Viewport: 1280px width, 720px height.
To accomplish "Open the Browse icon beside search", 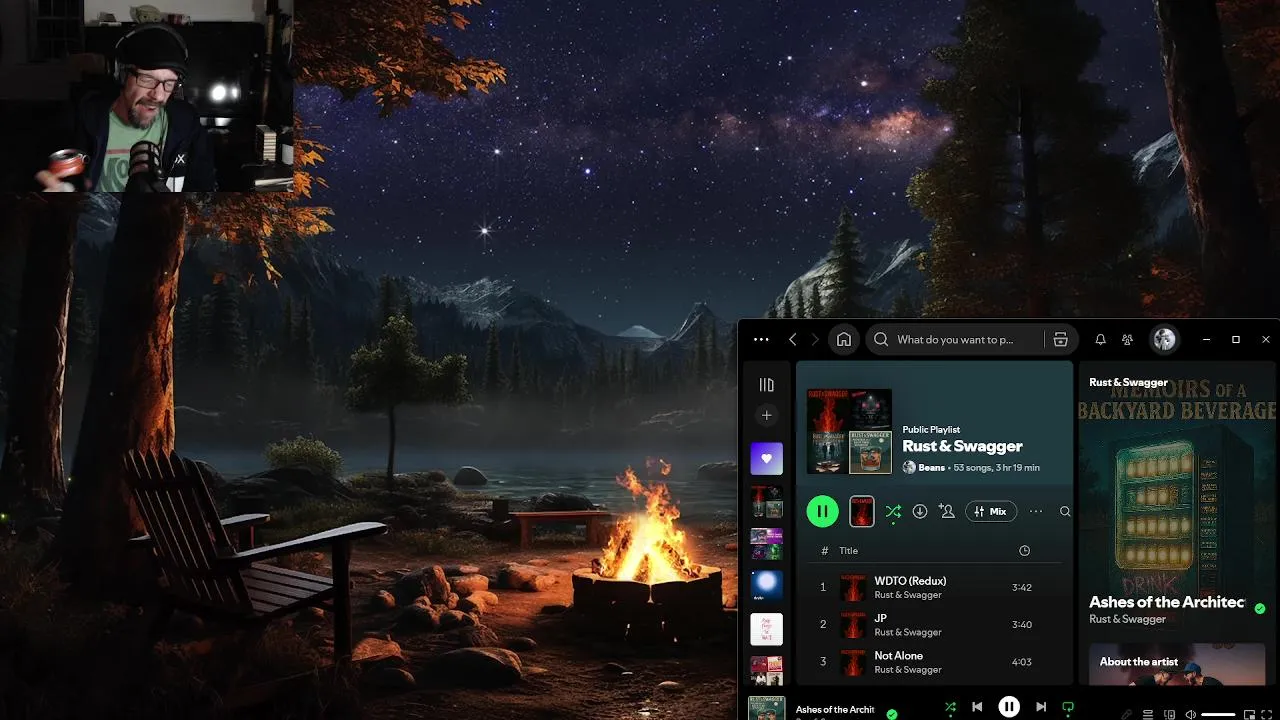I will click(1060, 340).
